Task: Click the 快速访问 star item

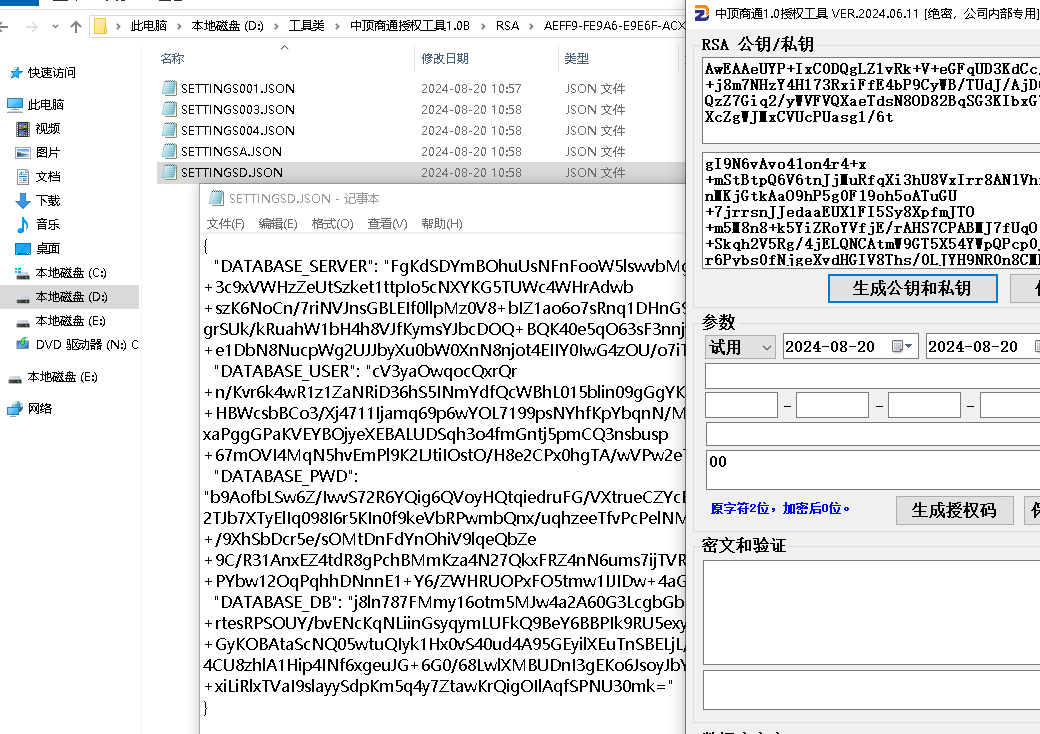Action: click(16, 73)
